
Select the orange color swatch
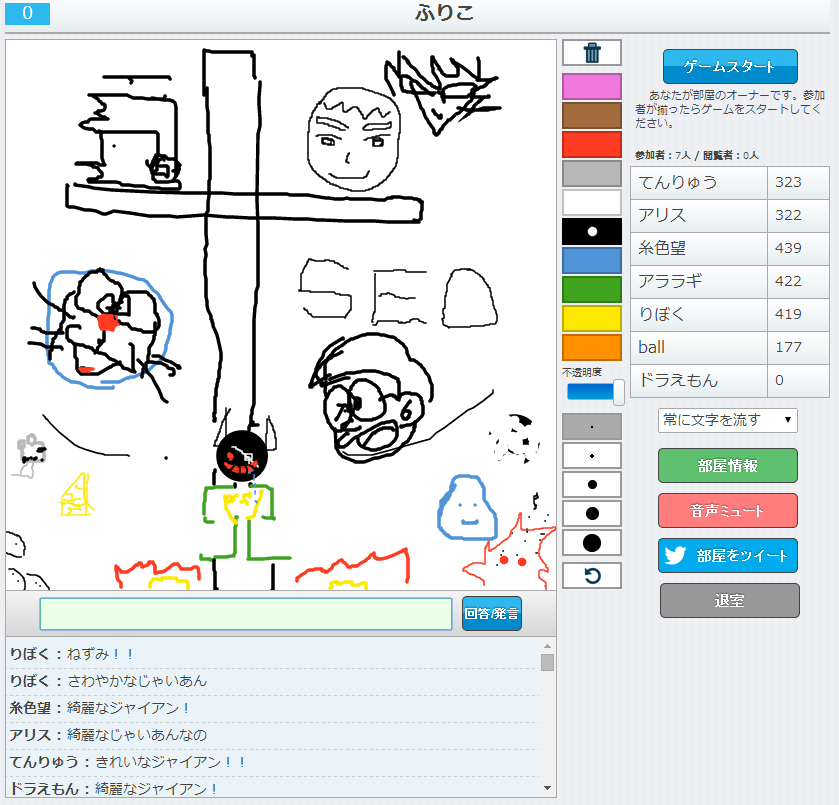(x=592, y=347)
